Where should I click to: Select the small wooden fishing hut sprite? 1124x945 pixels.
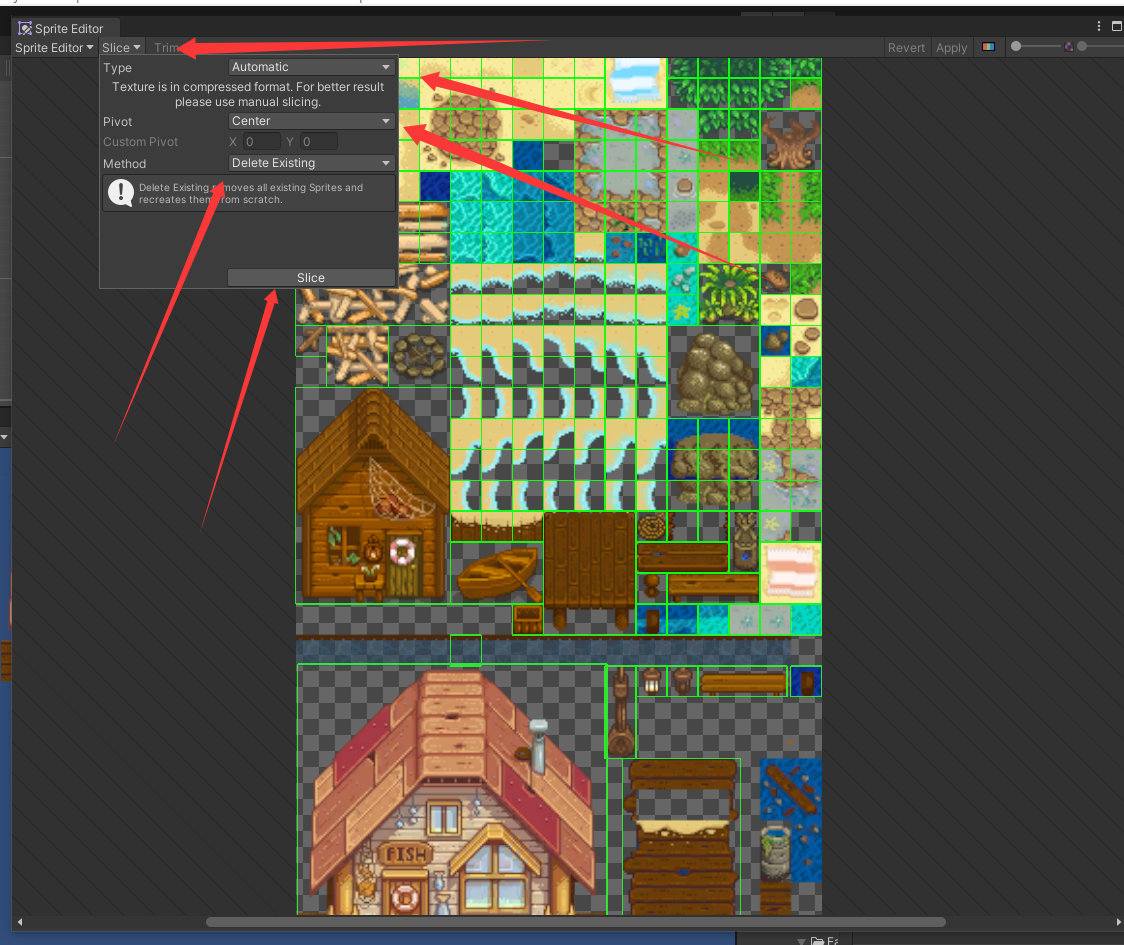click(x=373, y=496)
